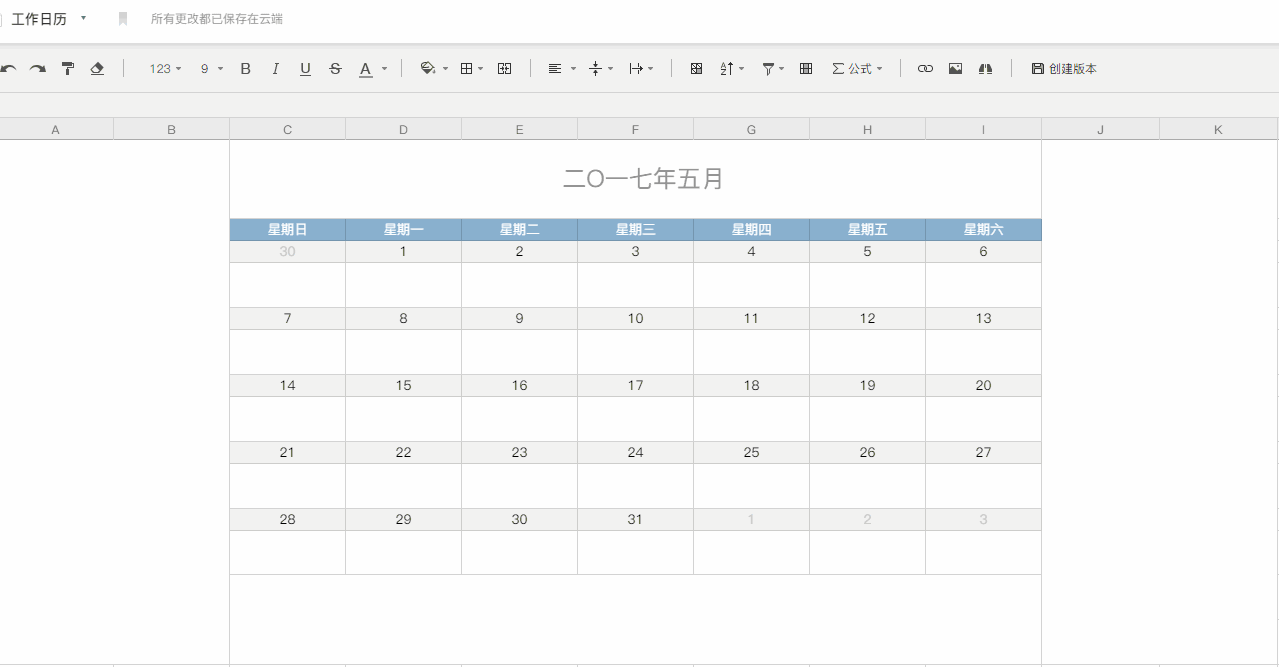The width and height of the screenshot is (1279, 667).
Task: Select the date cell 6
Action: point(983,252)
